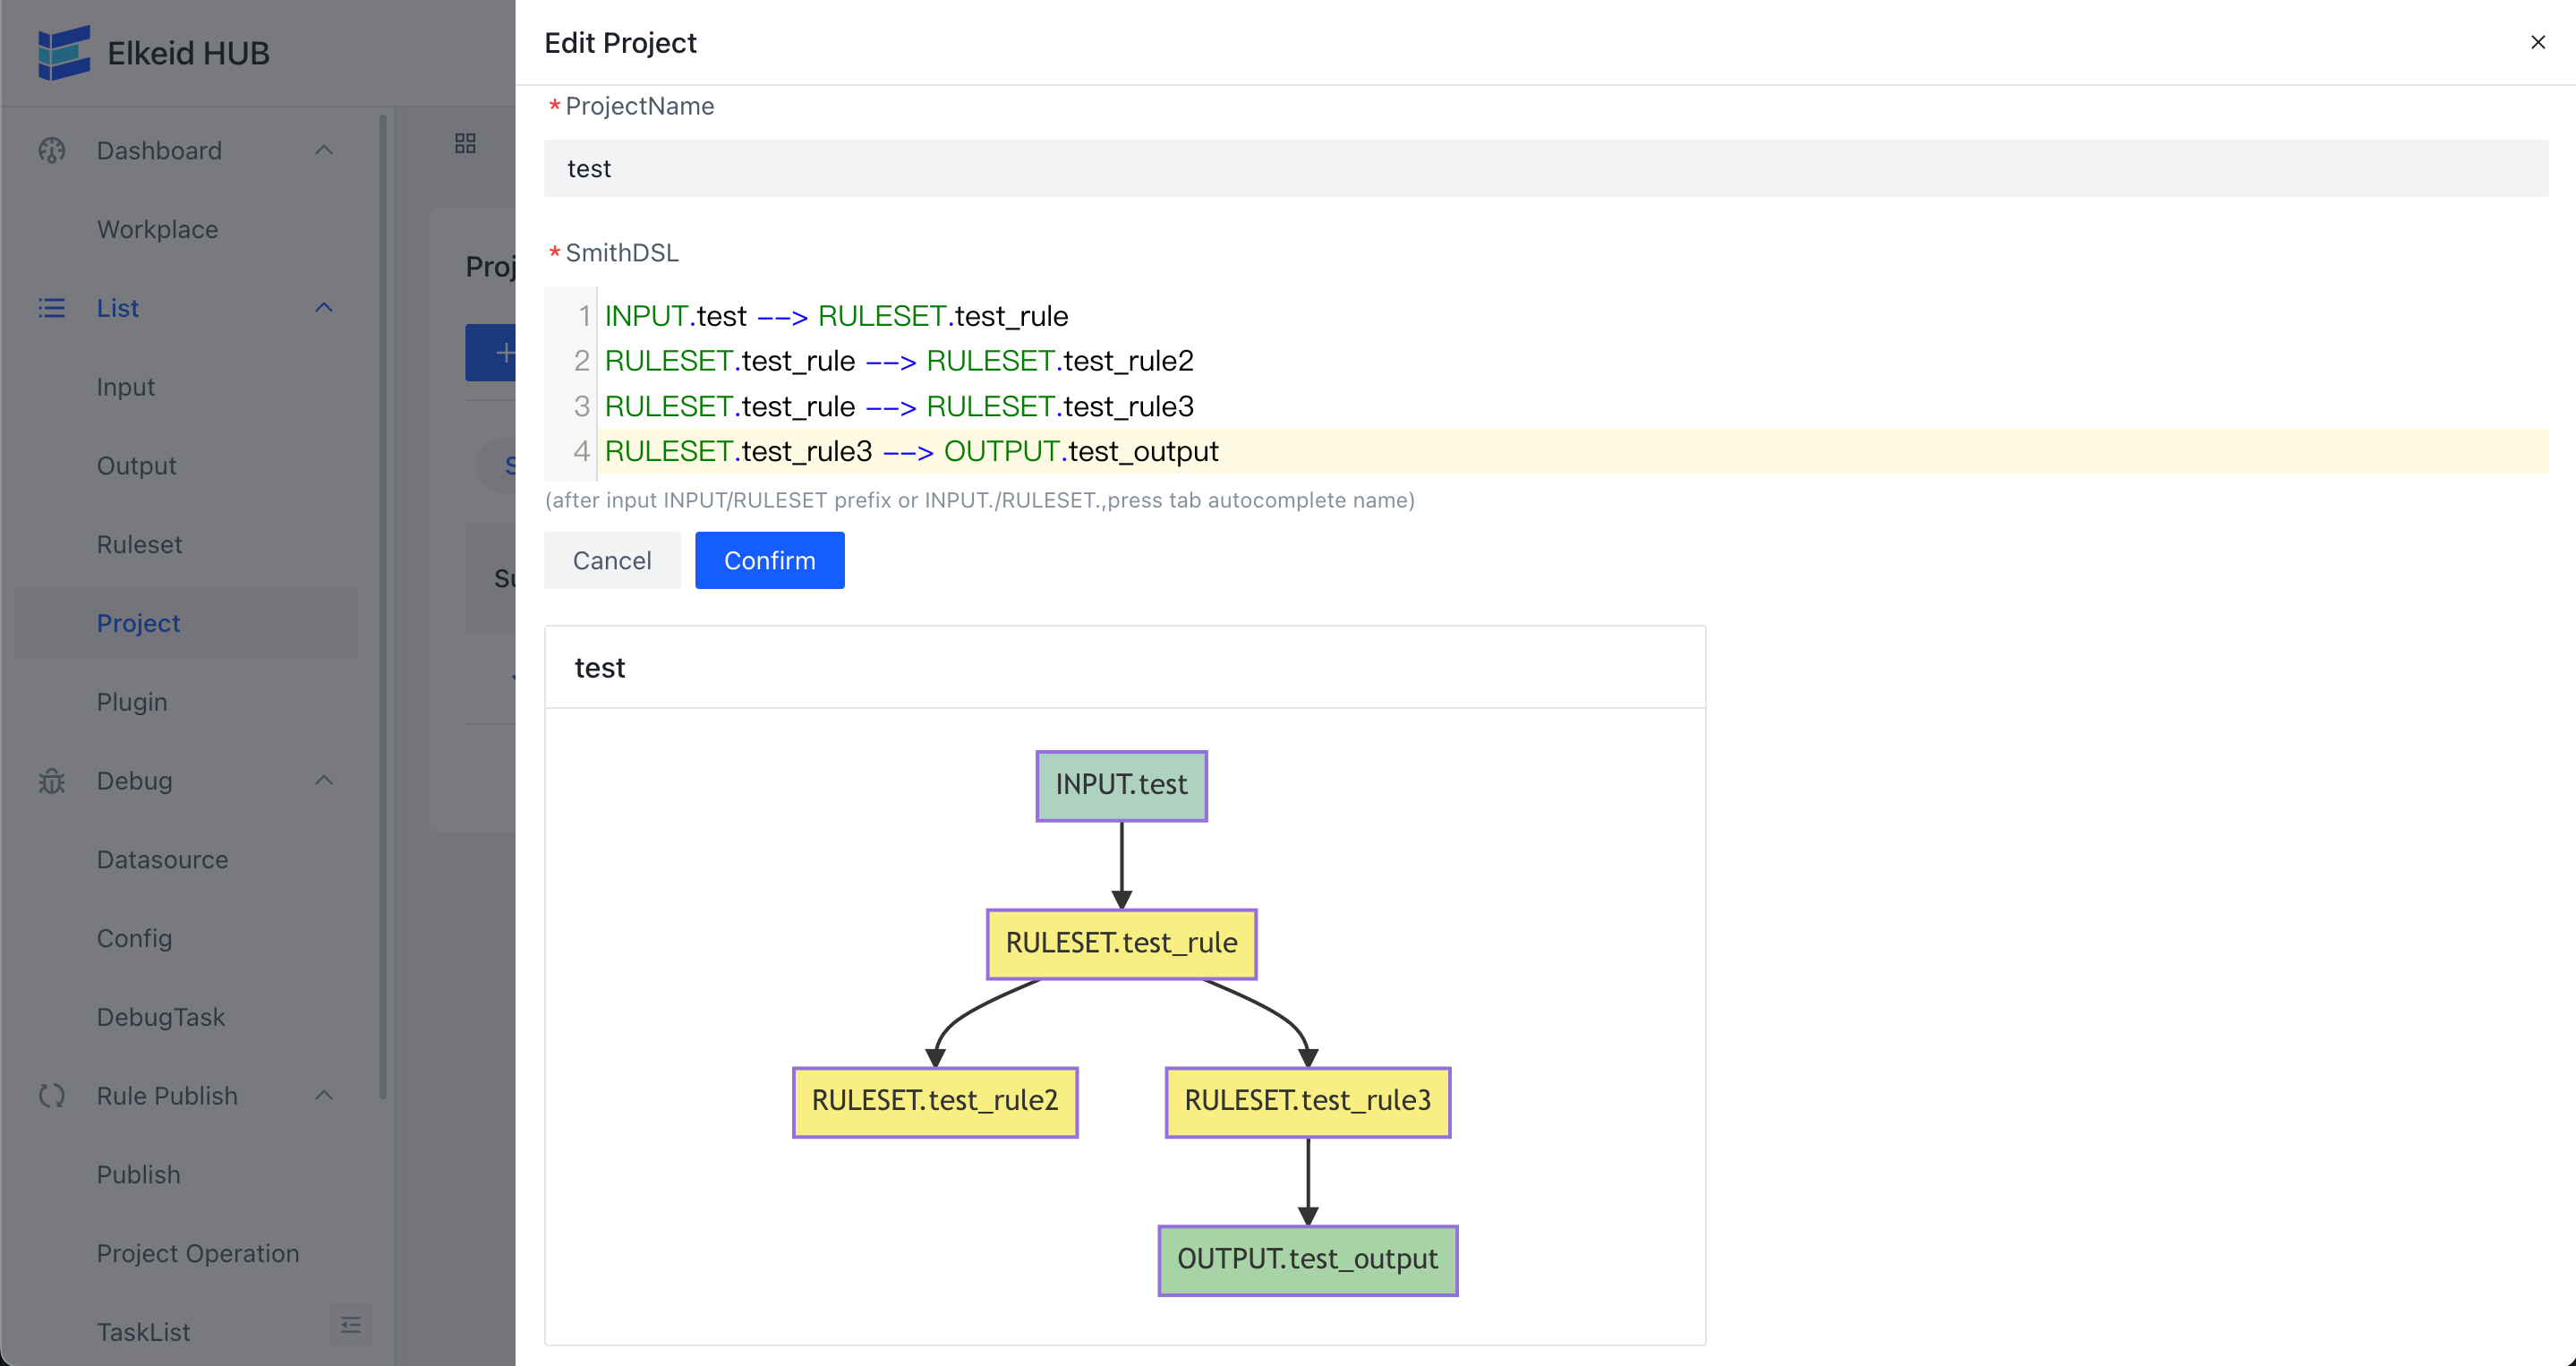Click the Debug bug icon

pos(52,781)
